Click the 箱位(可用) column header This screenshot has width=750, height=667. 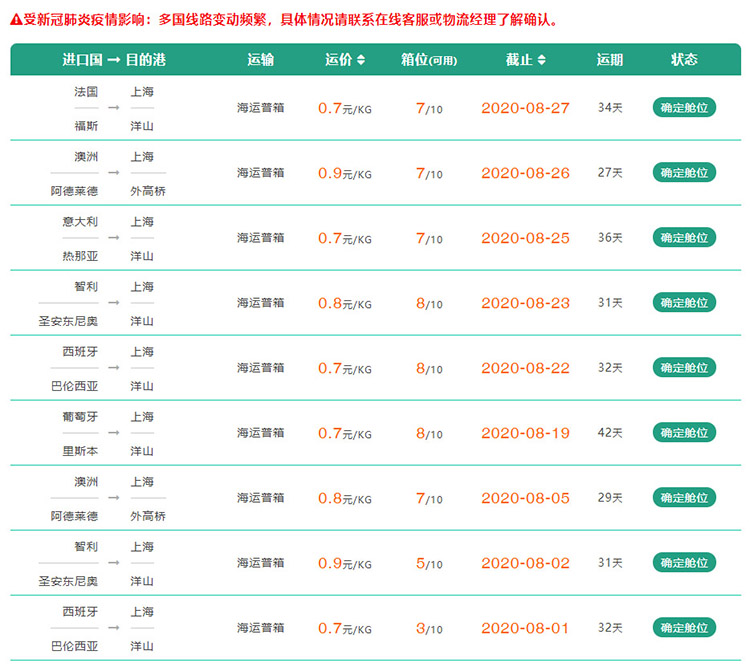(429, 60)
